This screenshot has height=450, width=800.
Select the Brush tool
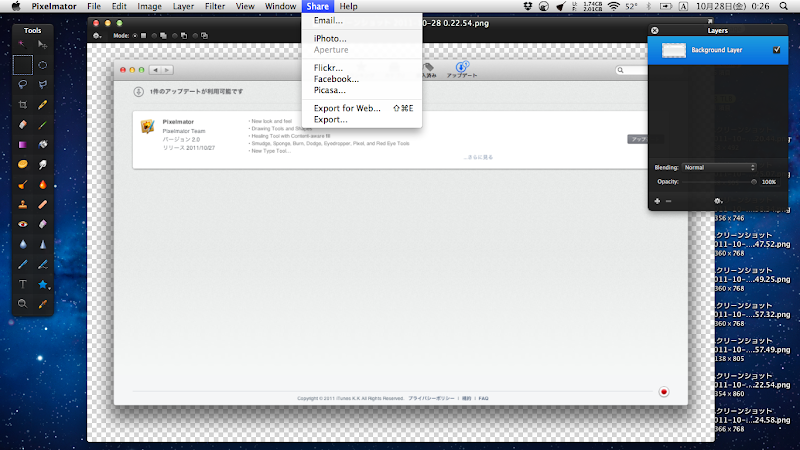[x=43, y=124]
